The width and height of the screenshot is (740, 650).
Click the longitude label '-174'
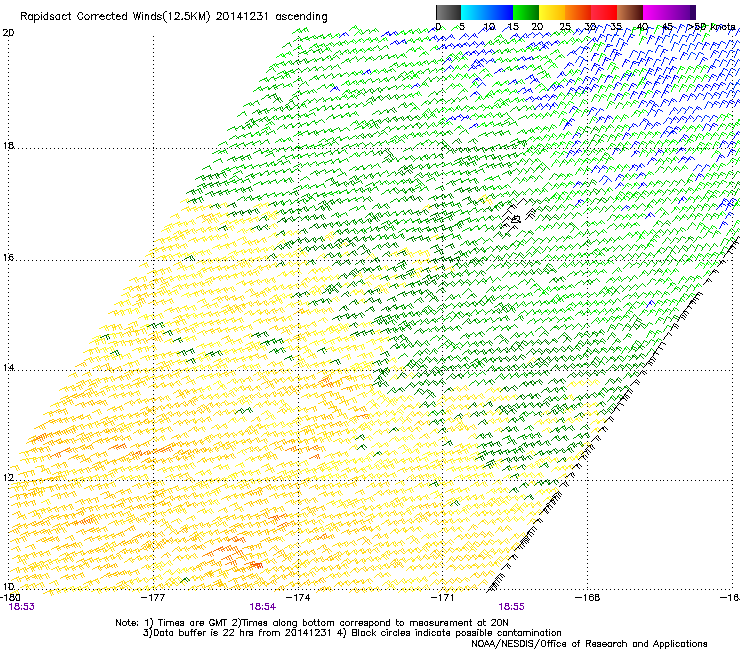298,598
